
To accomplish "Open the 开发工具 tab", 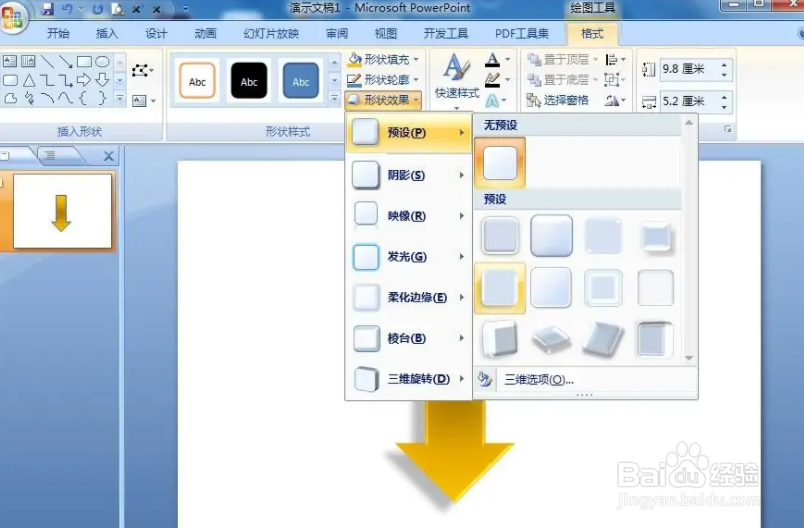I will [446, 34].
